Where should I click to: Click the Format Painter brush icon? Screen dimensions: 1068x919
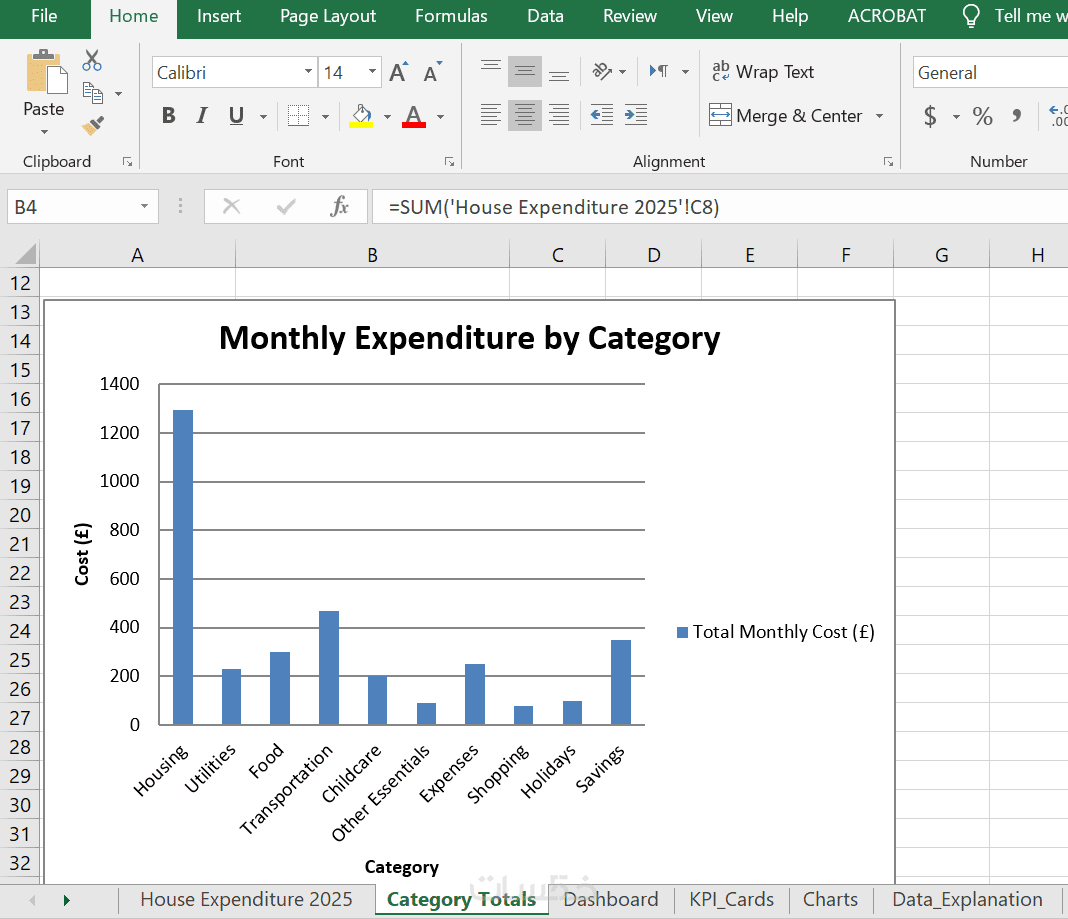93,126
